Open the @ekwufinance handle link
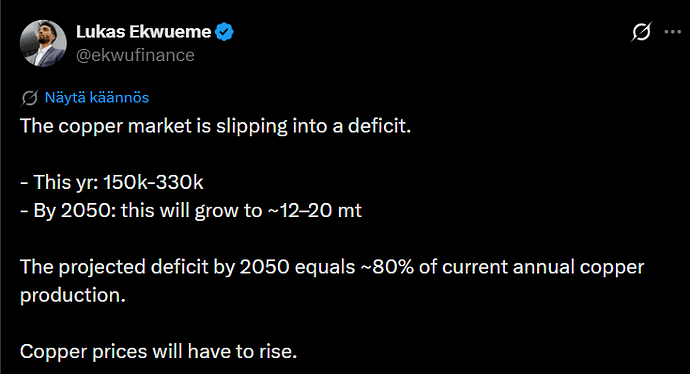The image size is (690, 374). click(x=135, y=55)
